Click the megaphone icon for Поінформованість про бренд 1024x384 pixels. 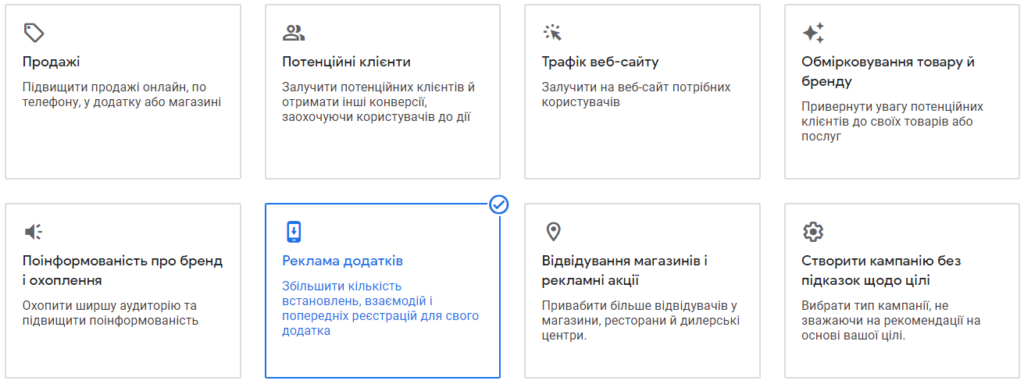click(x=33, y=231)
